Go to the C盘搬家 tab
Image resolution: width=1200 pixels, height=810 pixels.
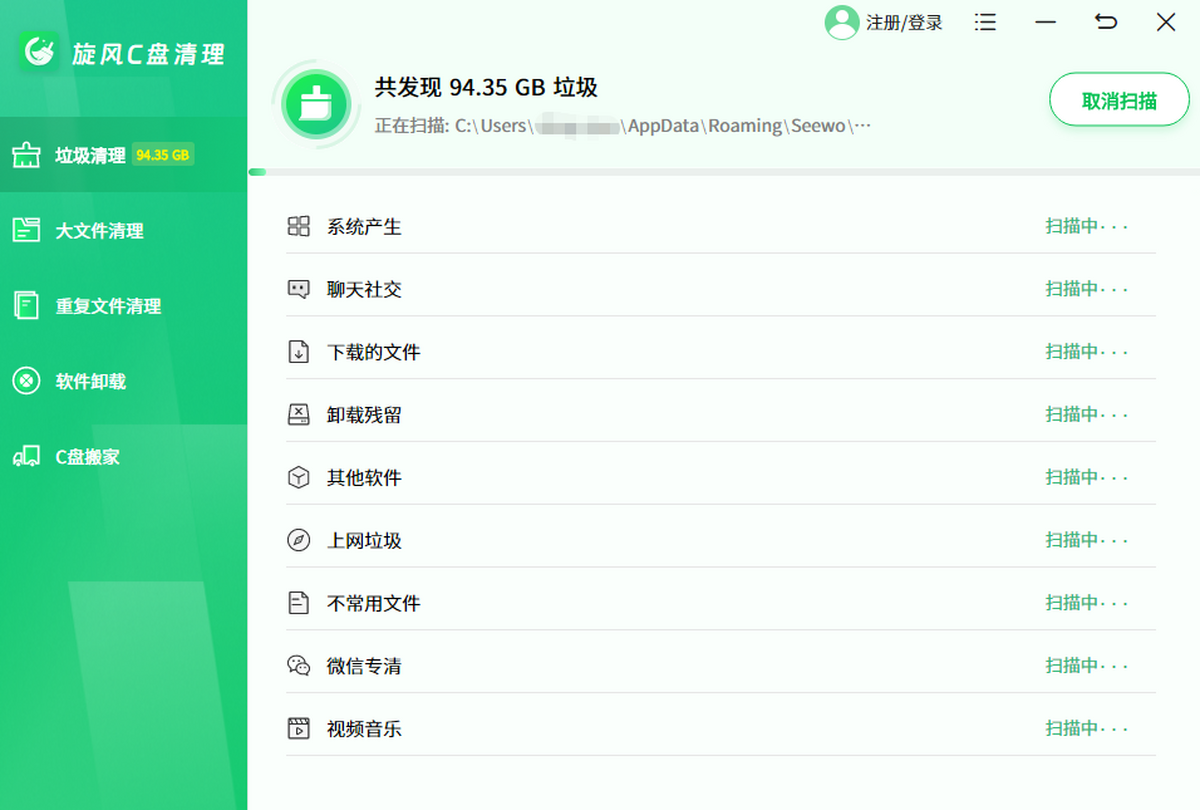tap(123, 457)
